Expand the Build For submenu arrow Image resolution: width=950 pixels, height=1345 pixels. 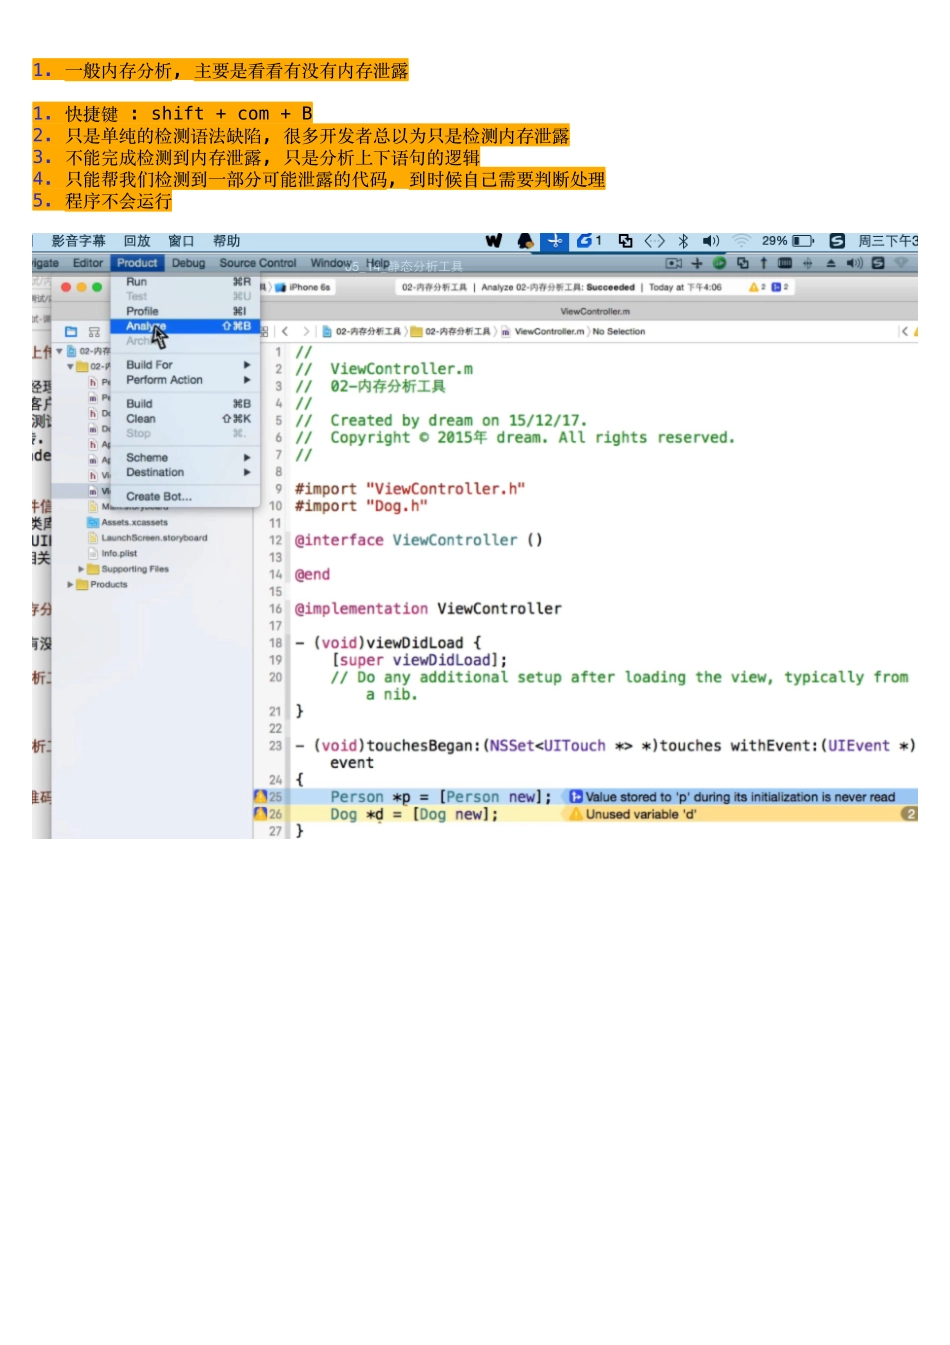click(246, 365)
